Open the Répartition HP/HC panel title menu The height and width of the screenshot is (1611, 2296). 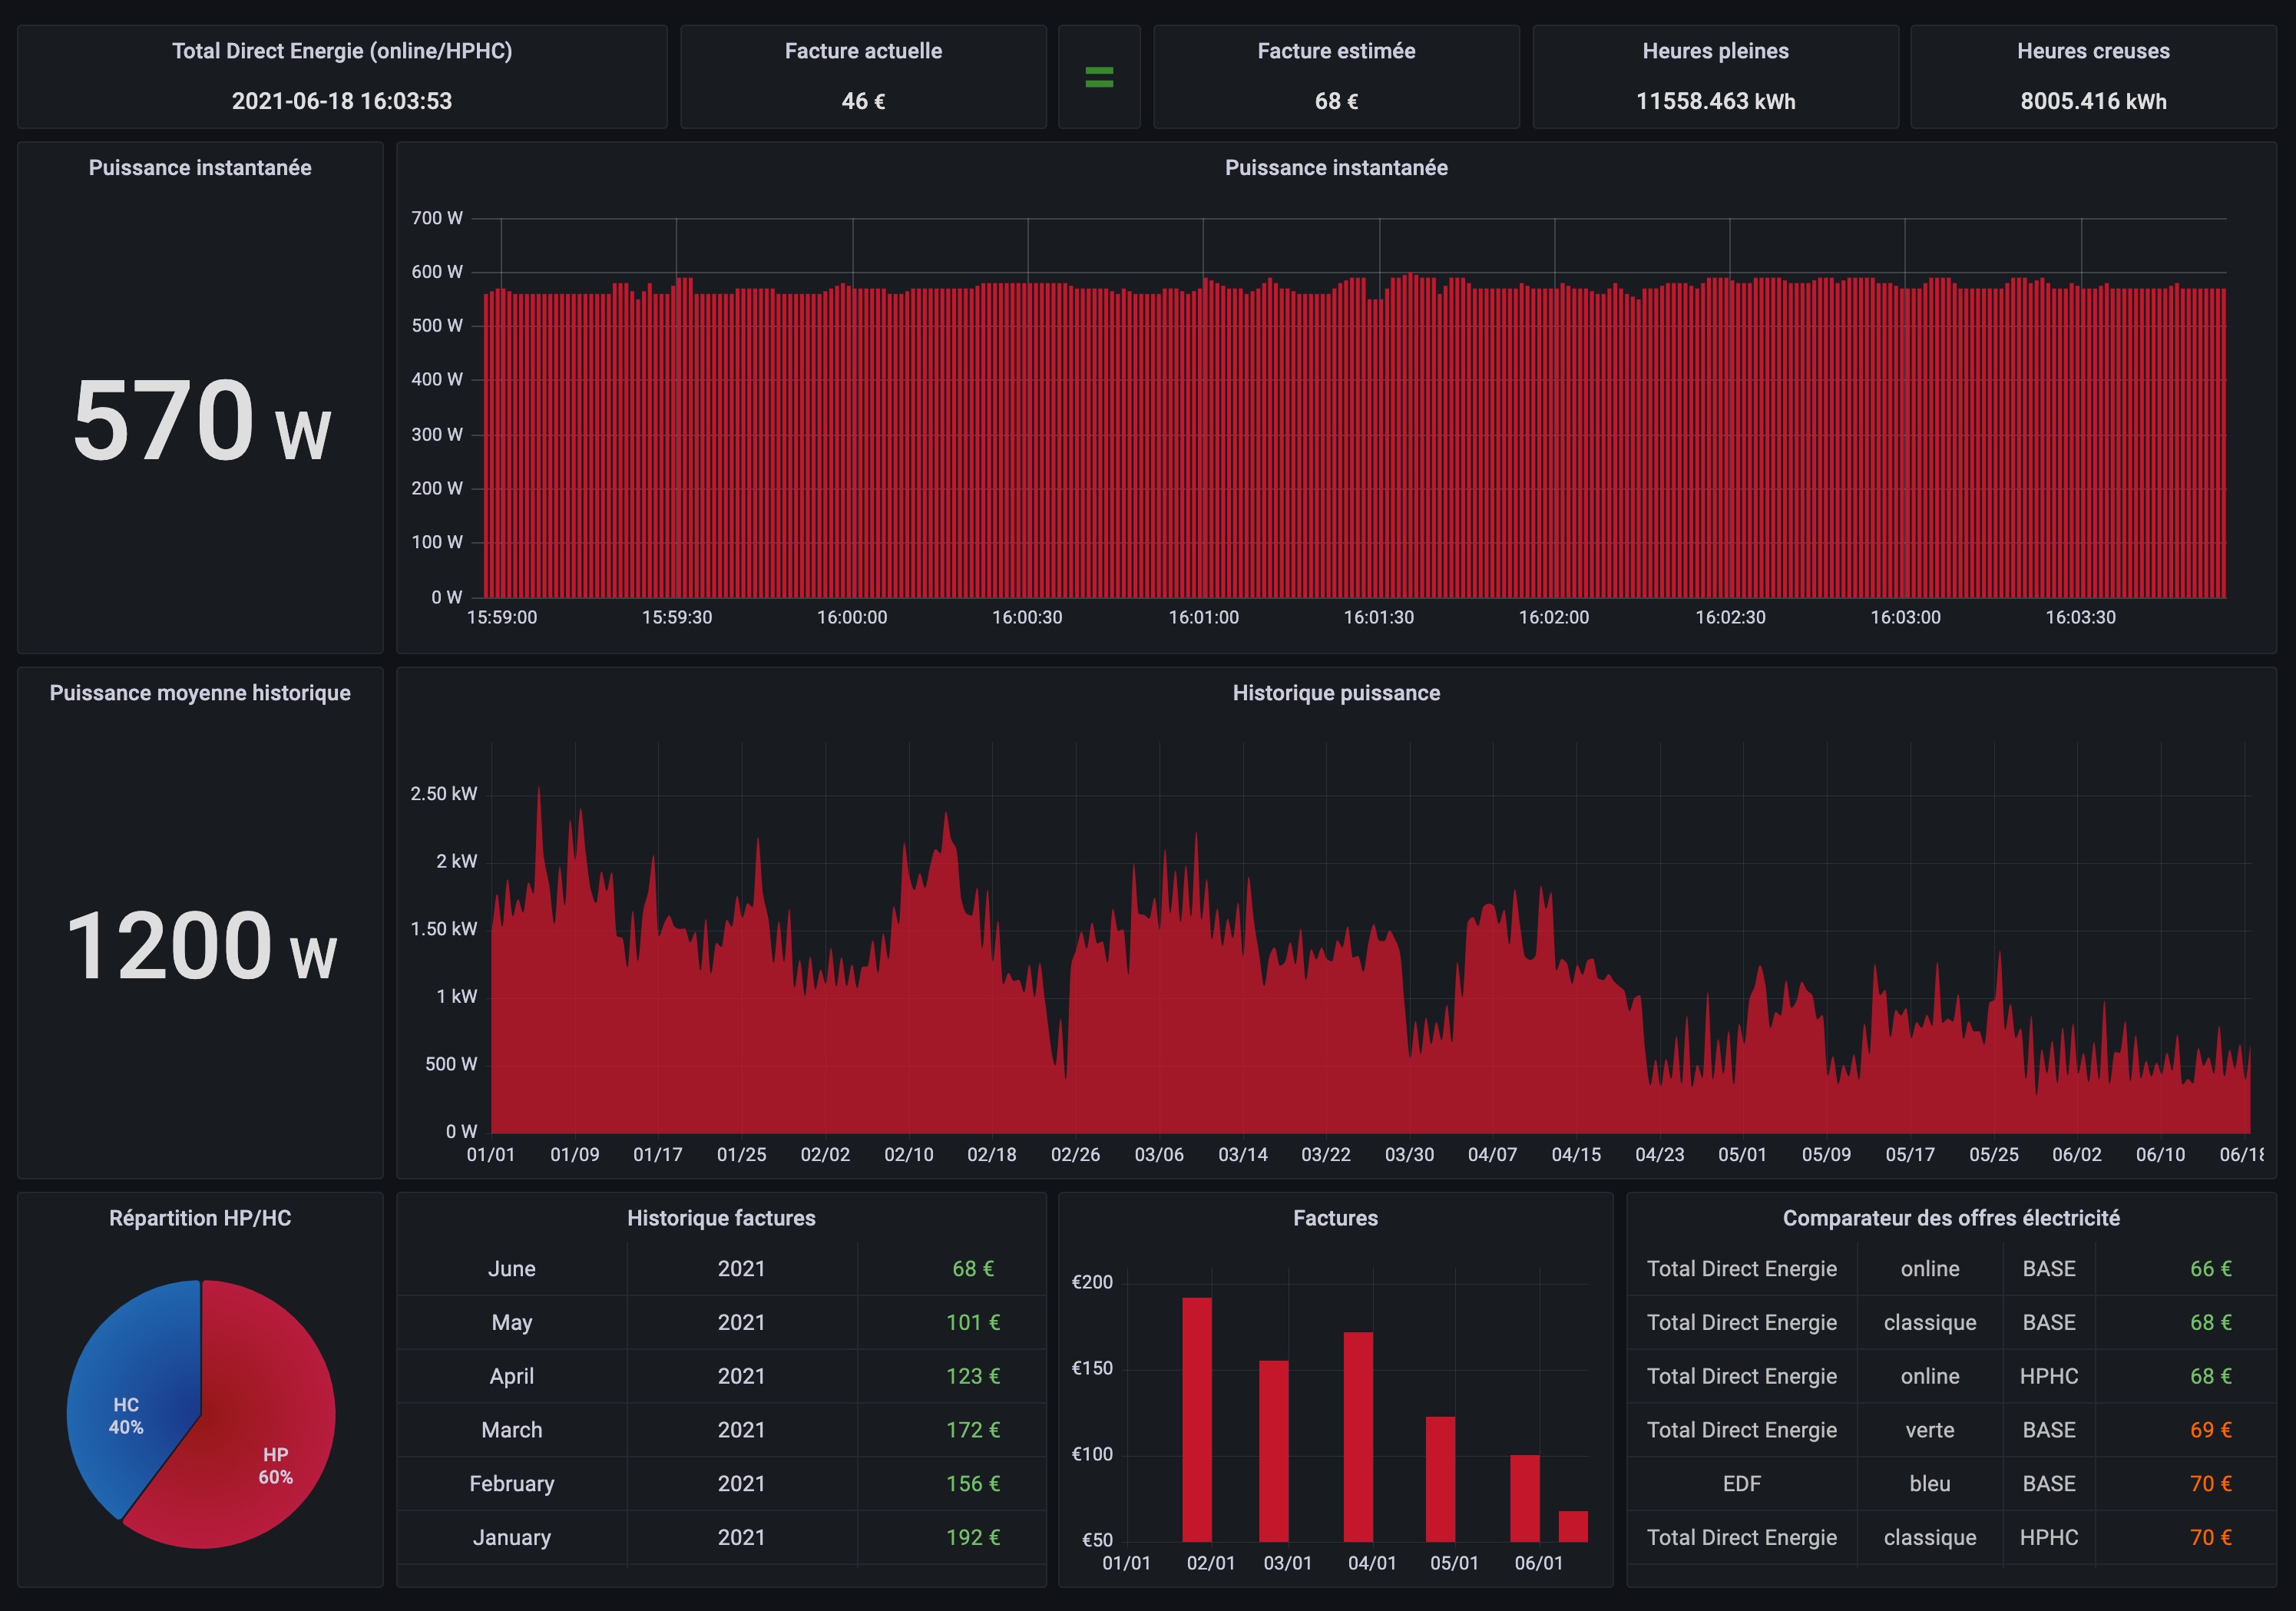[200, 1218]
